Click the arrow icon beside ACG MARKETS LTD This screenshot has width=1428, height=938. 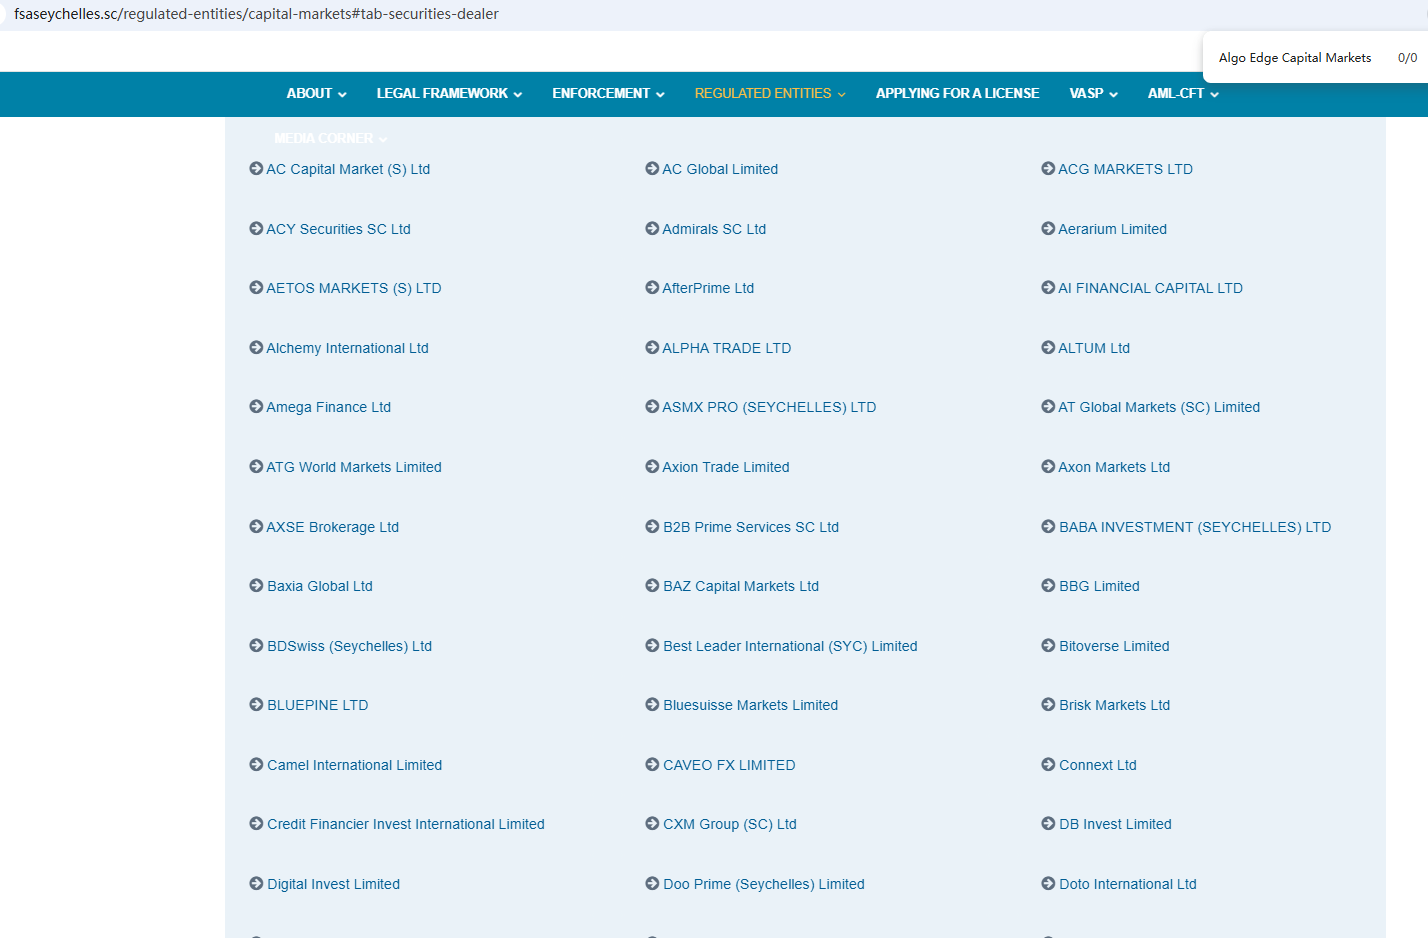coord(1048,169)
